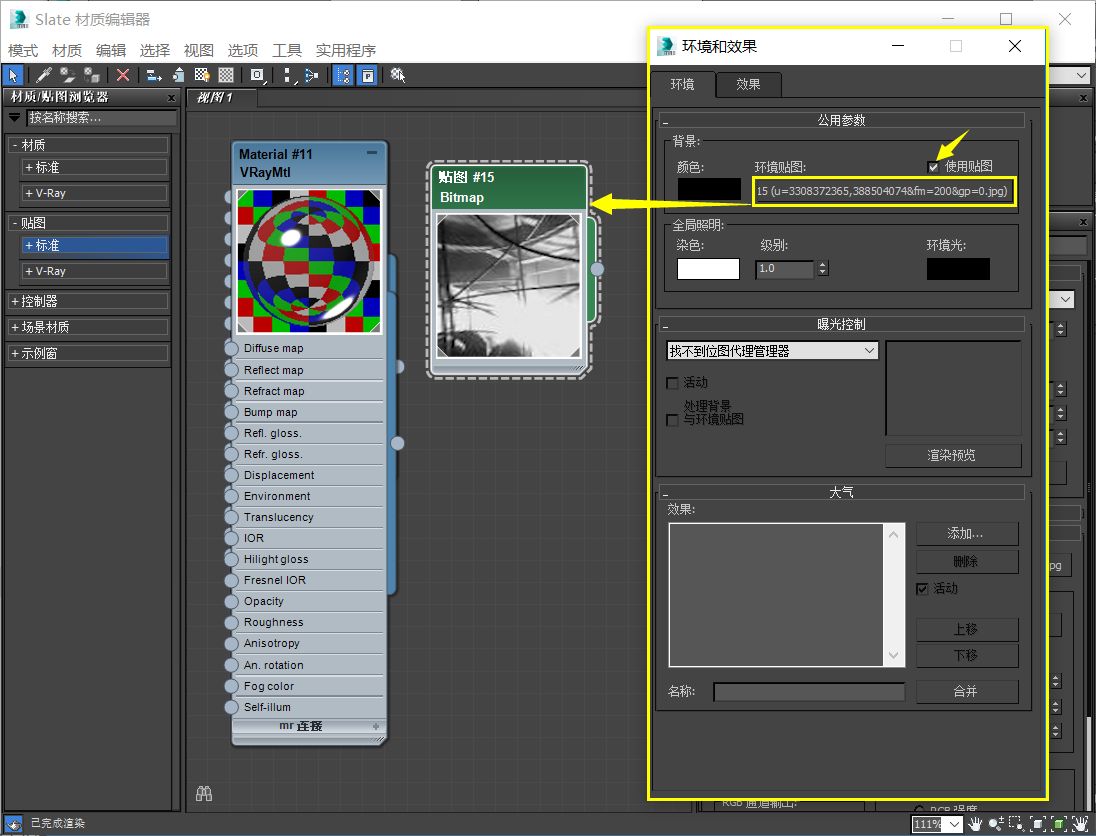Delete selected node with red X icon
Image resolution: width=1096 pixels, height=836 pixels.
[123, 75]
